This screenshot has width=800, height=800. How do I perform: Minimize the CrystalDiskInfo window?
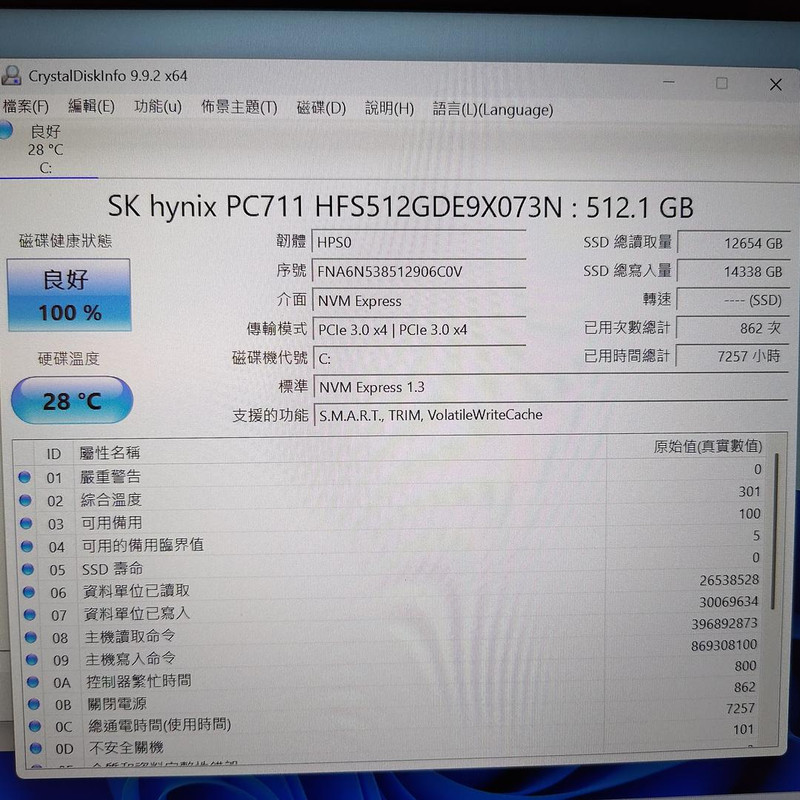tap(669, 82)
